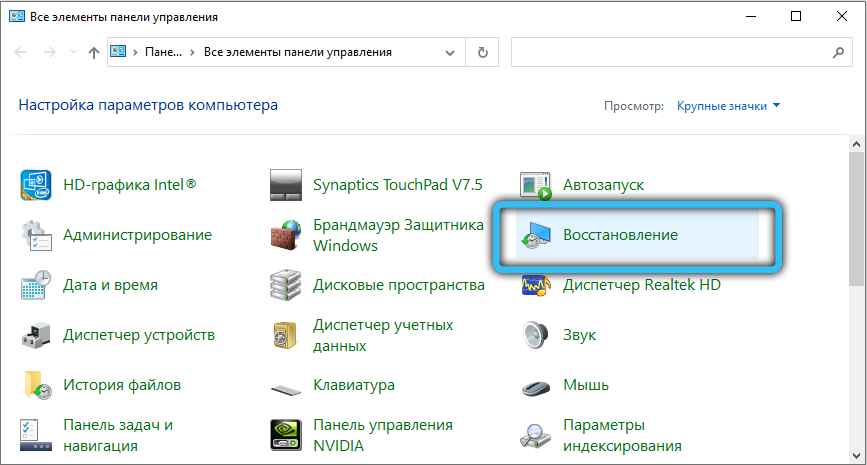
Task: Expand the chevron after Пане... breadcrumb
Action: 192,53
